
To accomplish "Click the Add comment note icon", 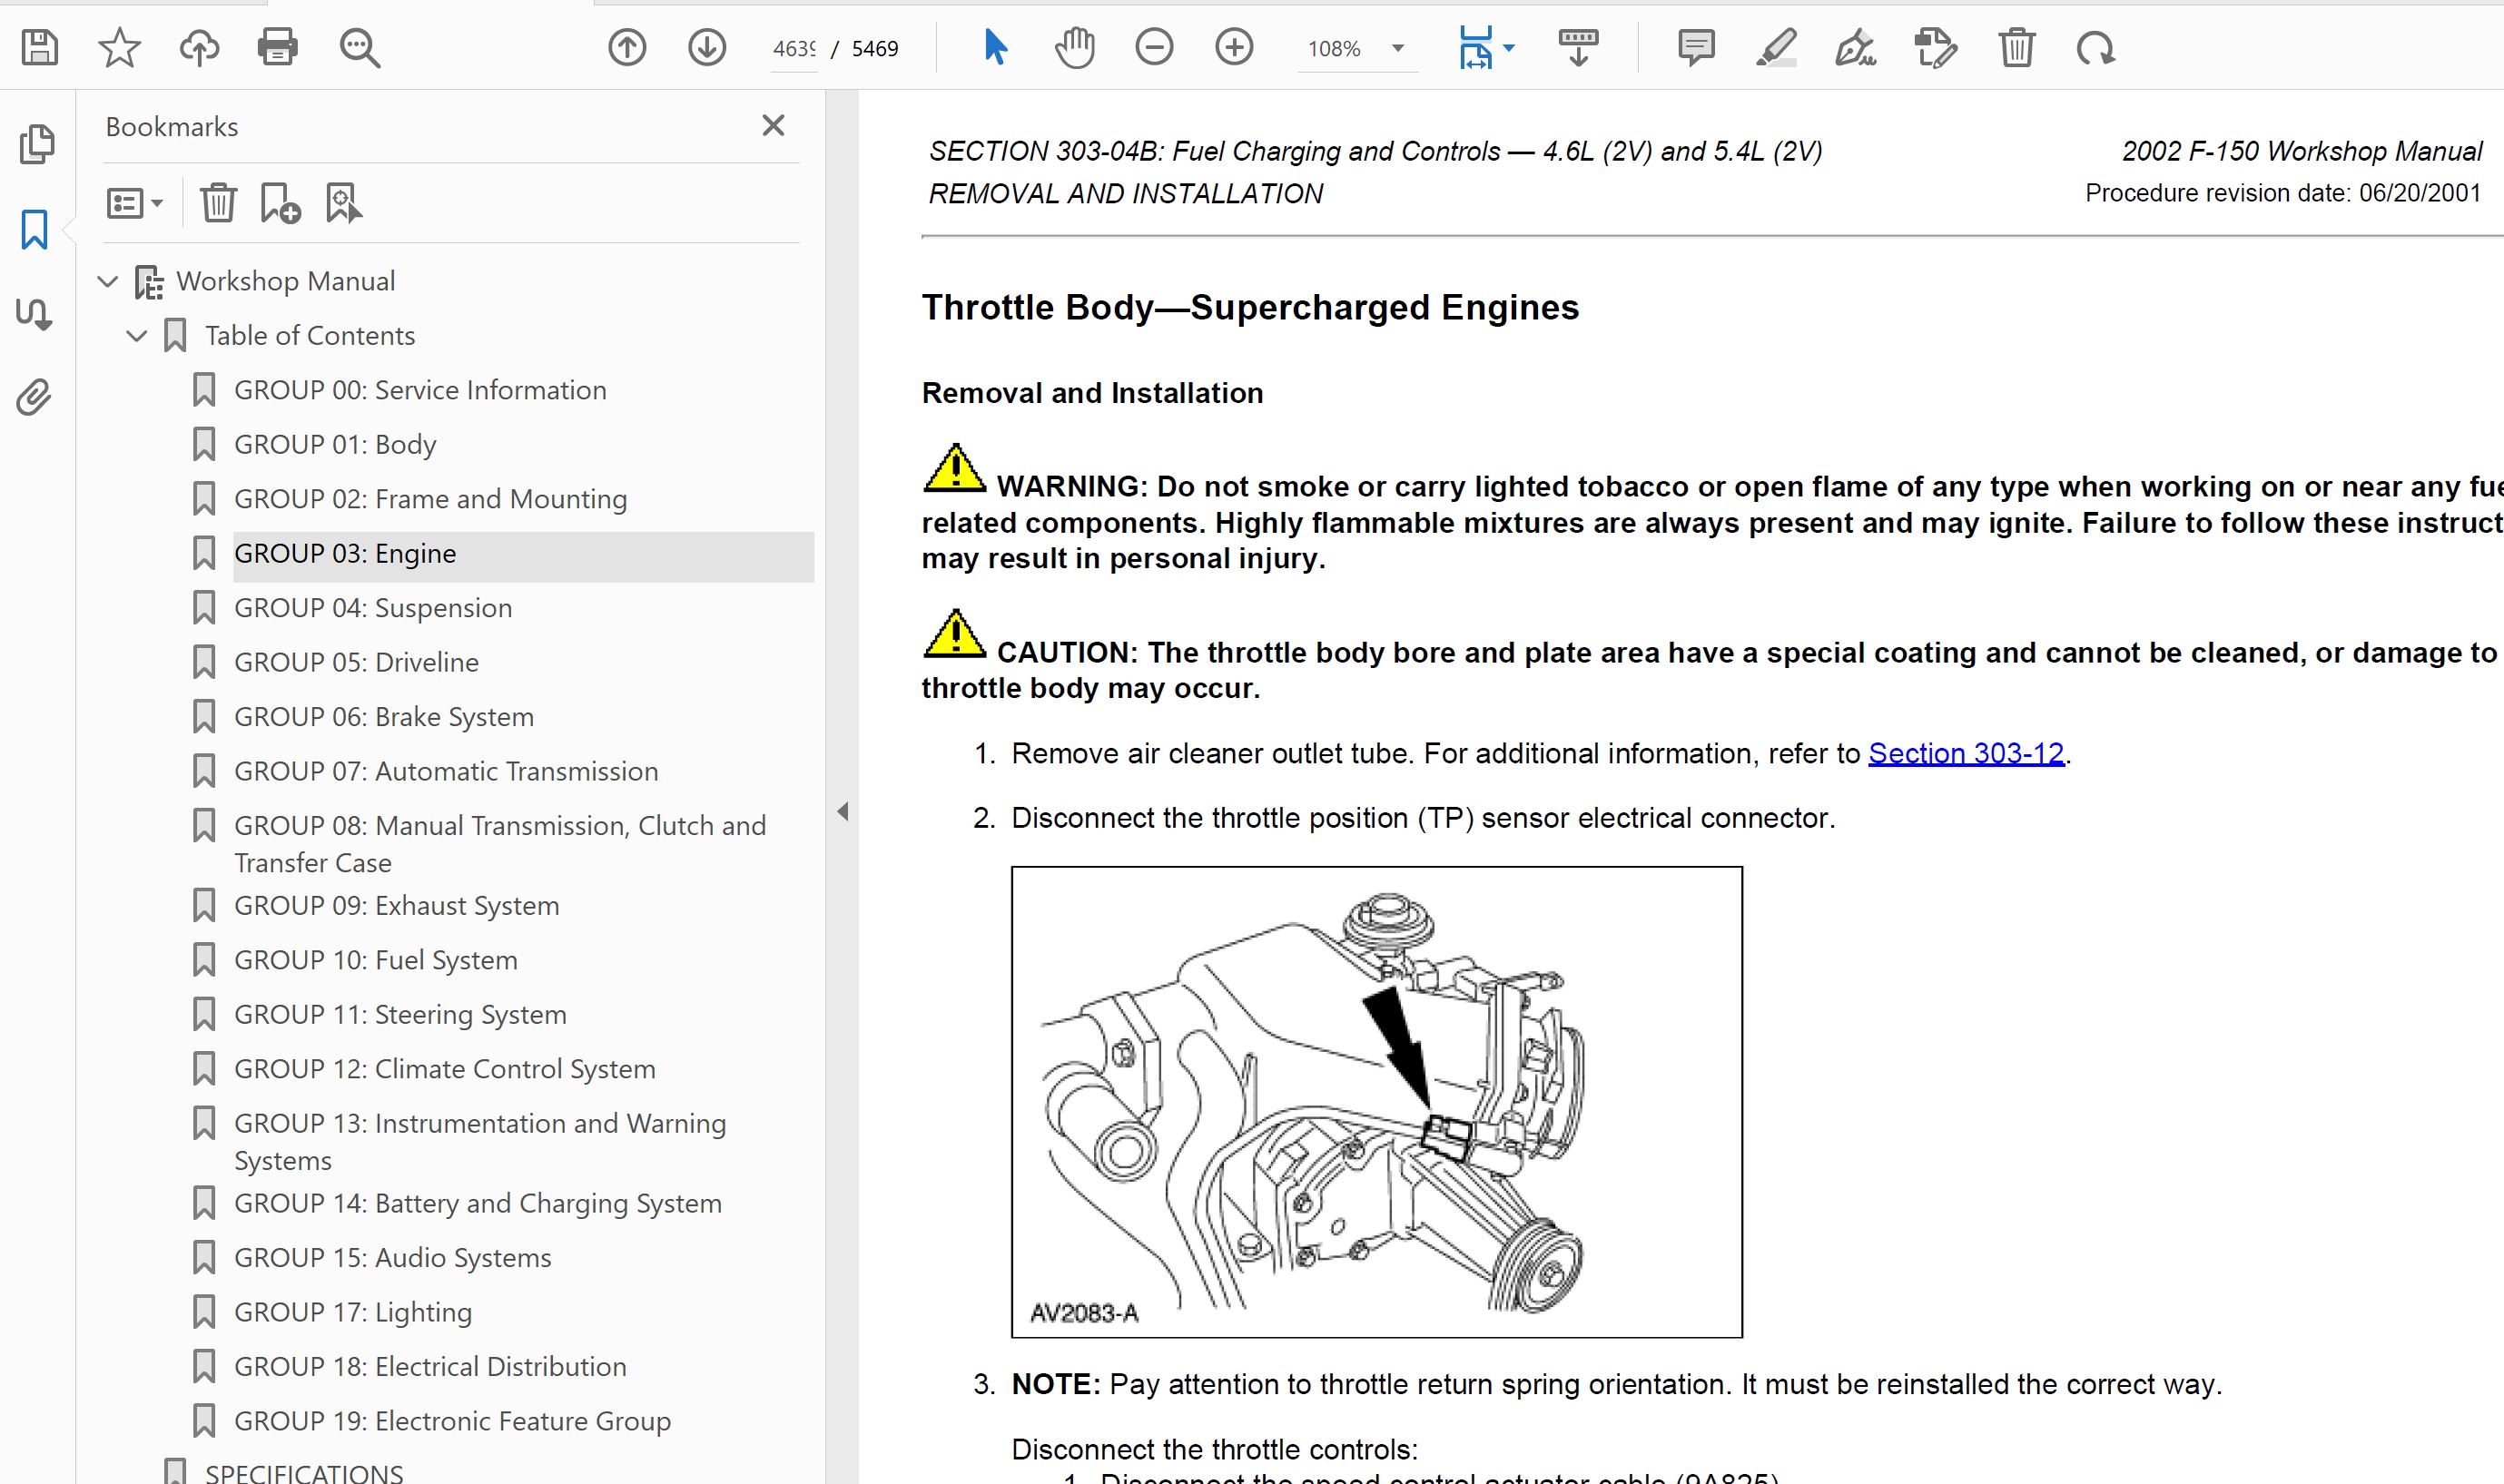I will [x=1696, y=48].
